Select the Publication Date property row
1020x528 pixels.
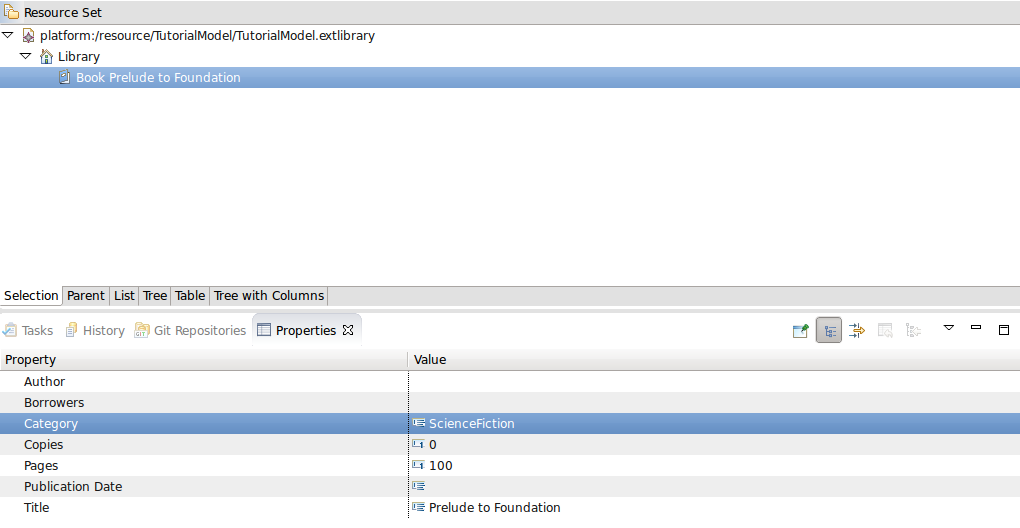[73, 487]
